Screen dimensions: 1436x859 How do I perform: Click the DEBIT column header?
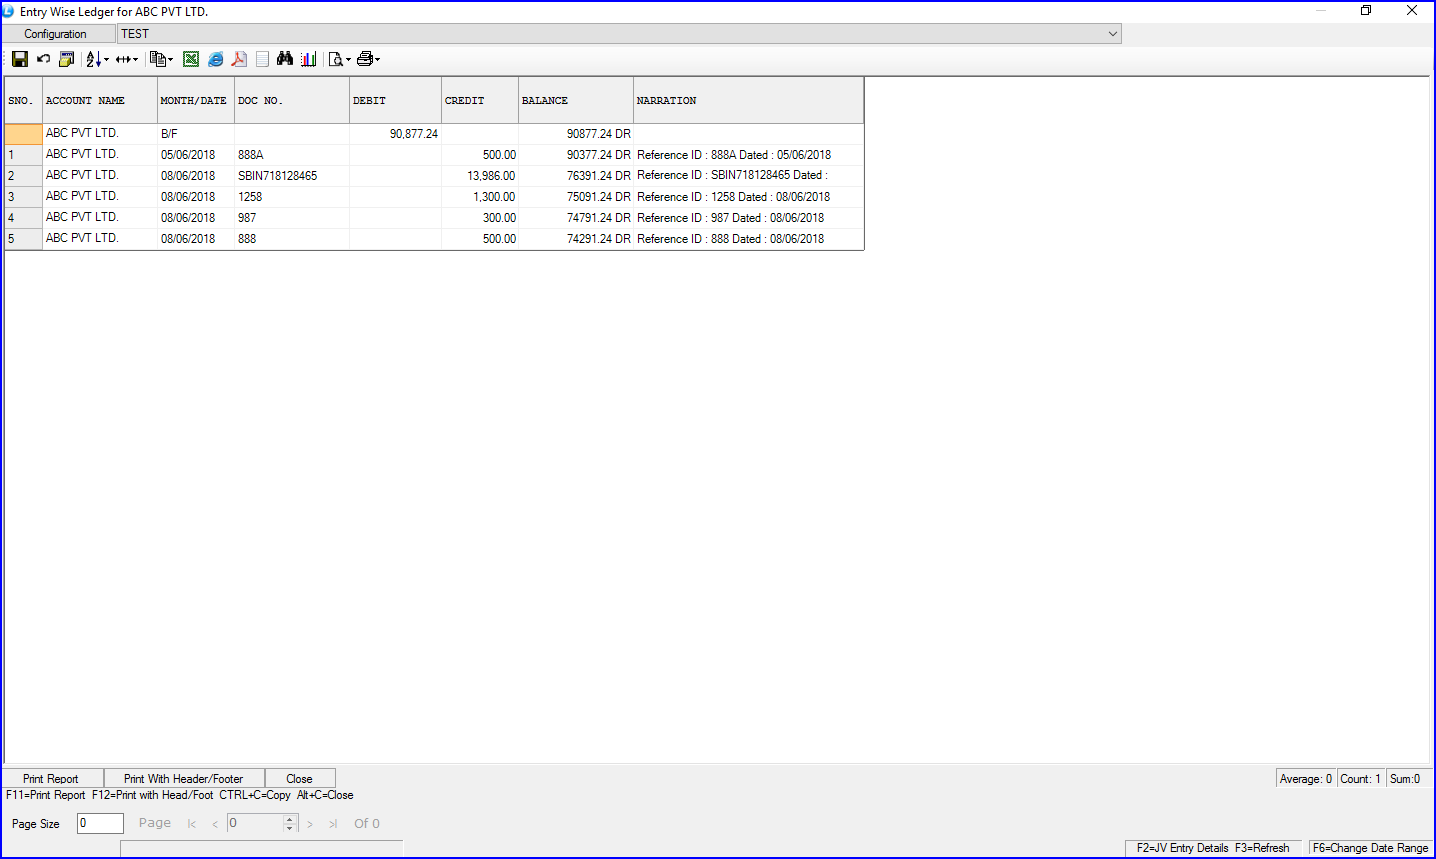pos(396,100)
